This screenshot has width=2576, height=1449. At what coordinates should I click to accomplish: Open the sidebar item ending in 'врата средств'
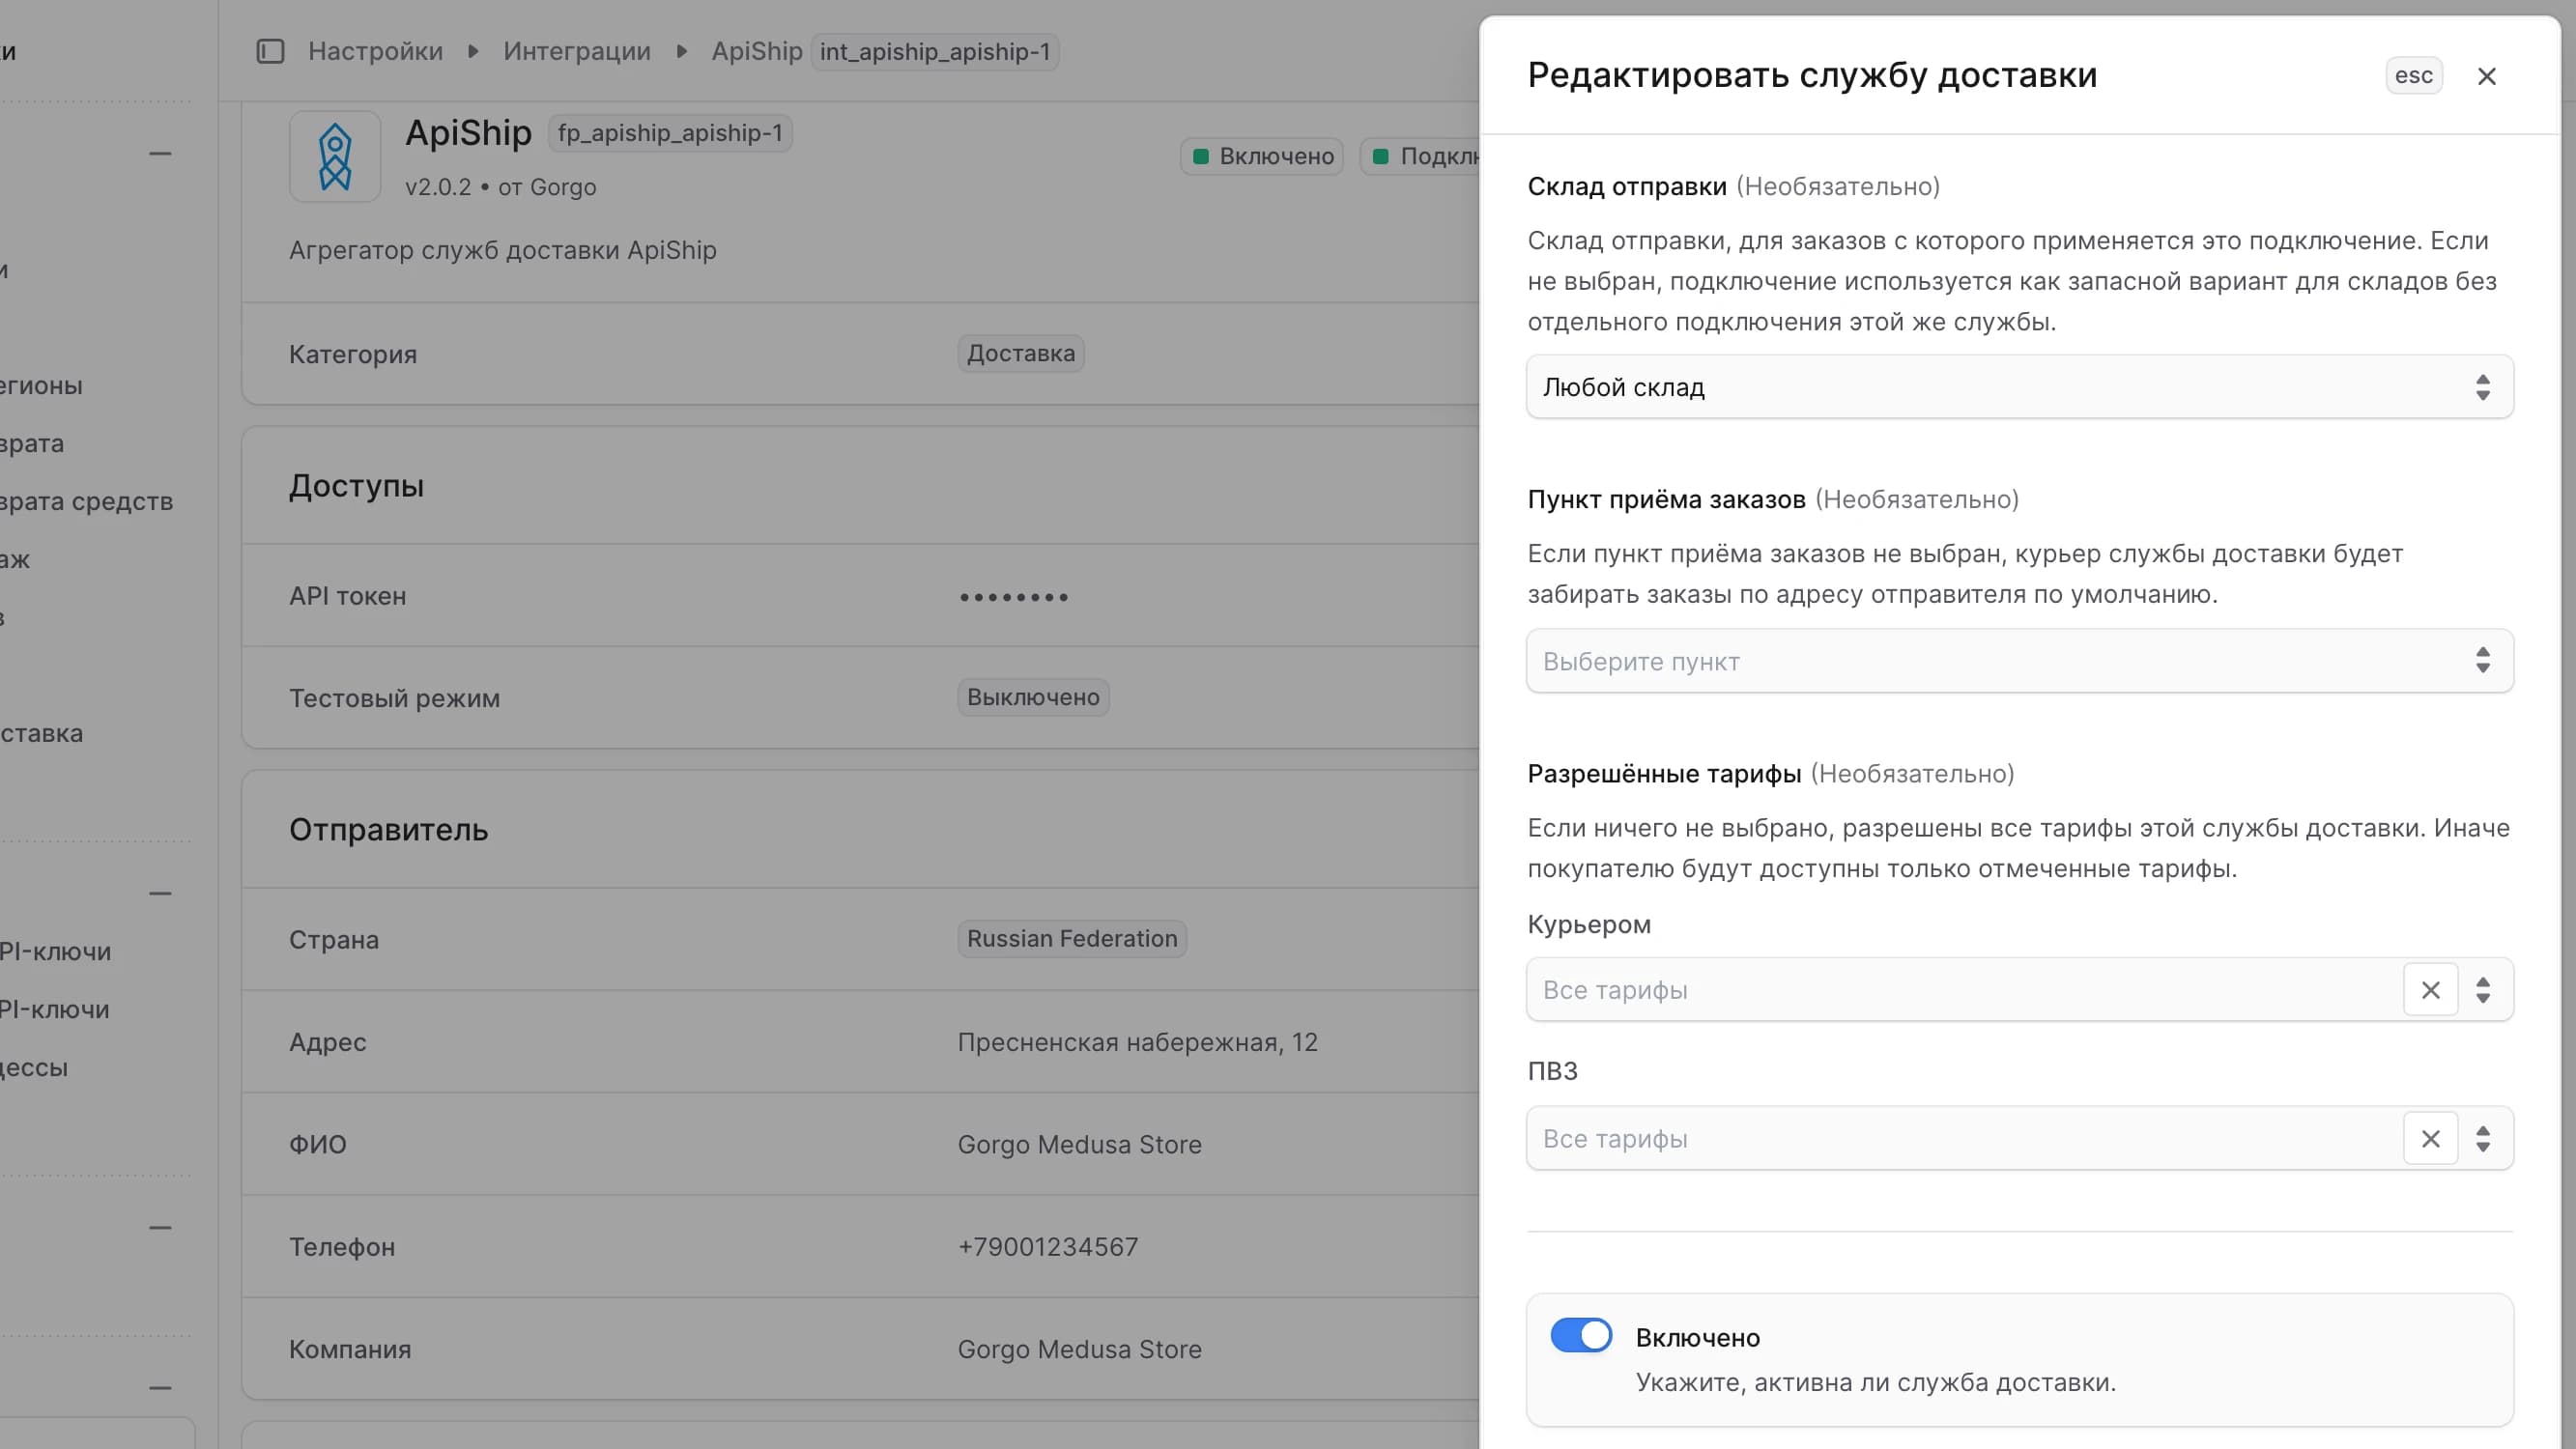coord(87,501)
